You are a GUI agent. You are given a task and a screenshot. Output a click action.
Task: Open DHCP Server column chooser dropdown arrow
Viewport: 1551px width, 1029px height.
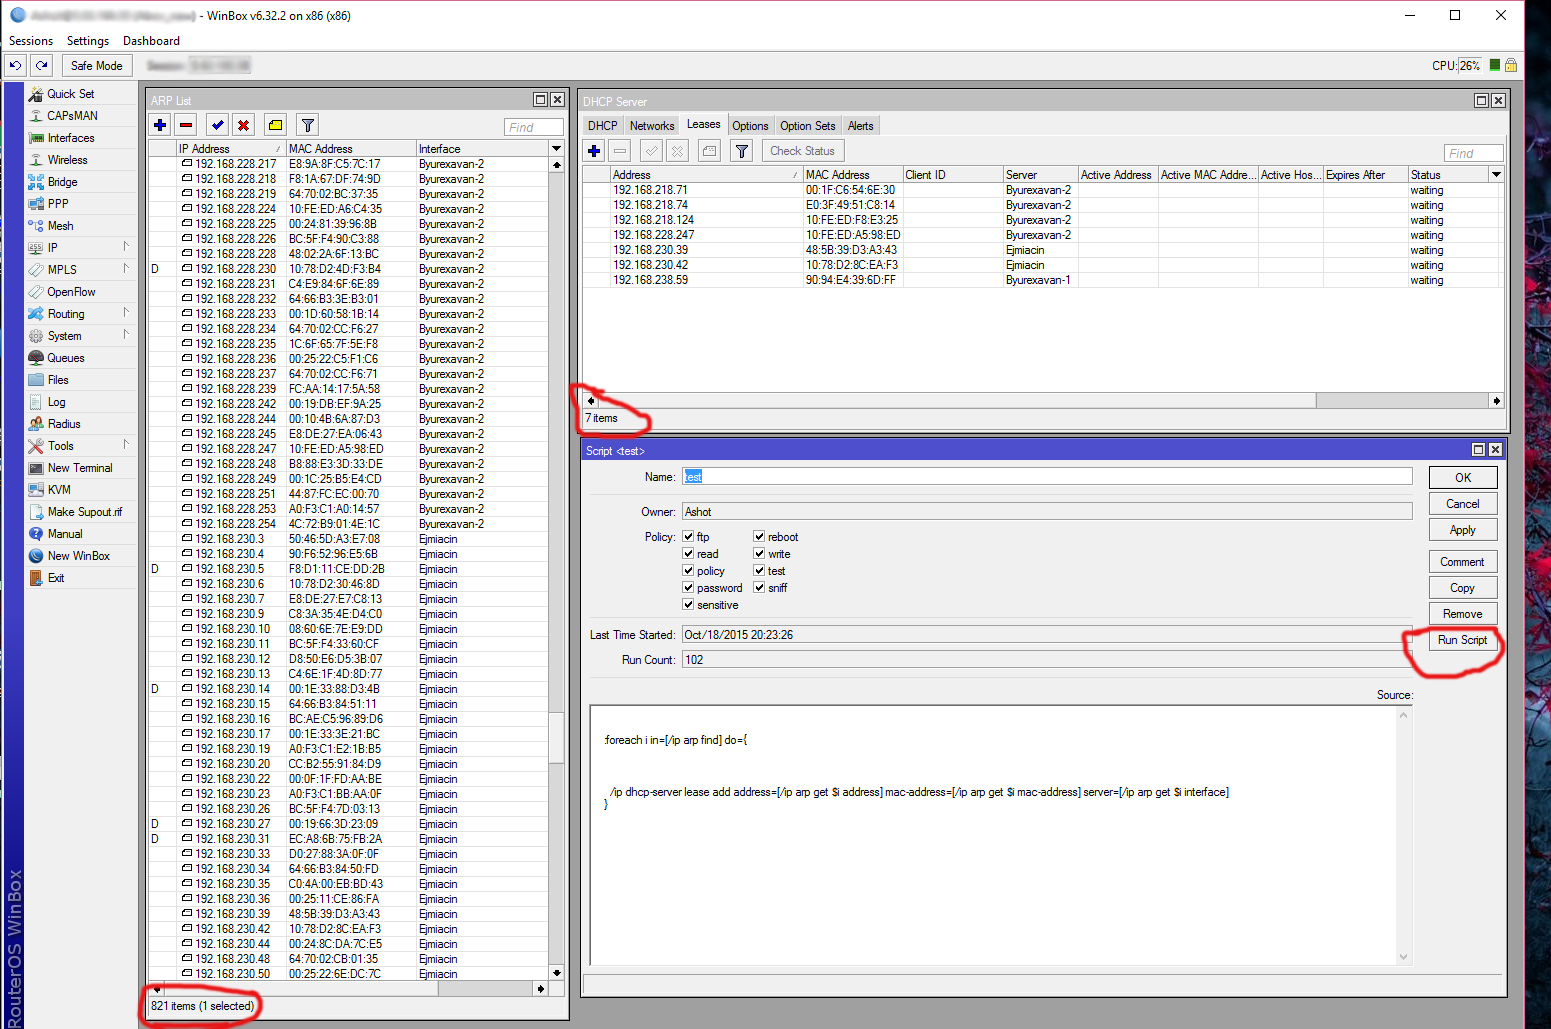click(1496, 174)
